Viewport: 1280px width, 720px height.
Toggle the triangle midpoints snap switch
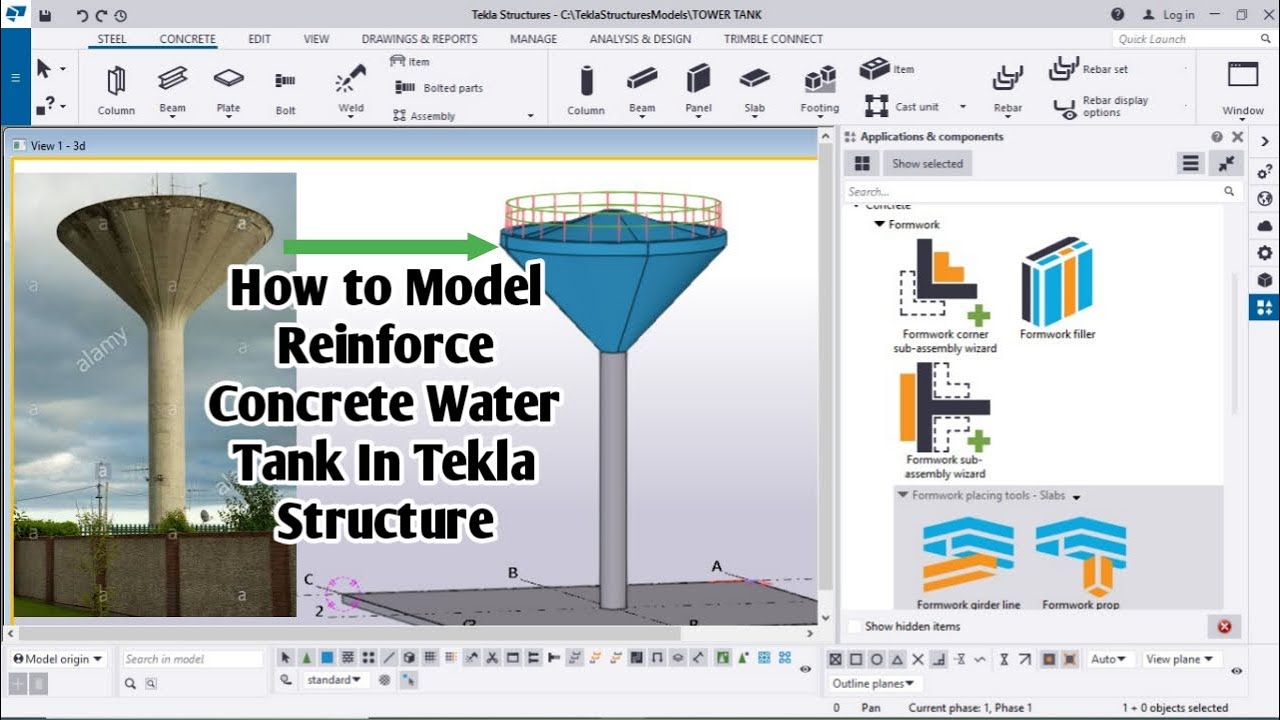click(x=897, y=659)
